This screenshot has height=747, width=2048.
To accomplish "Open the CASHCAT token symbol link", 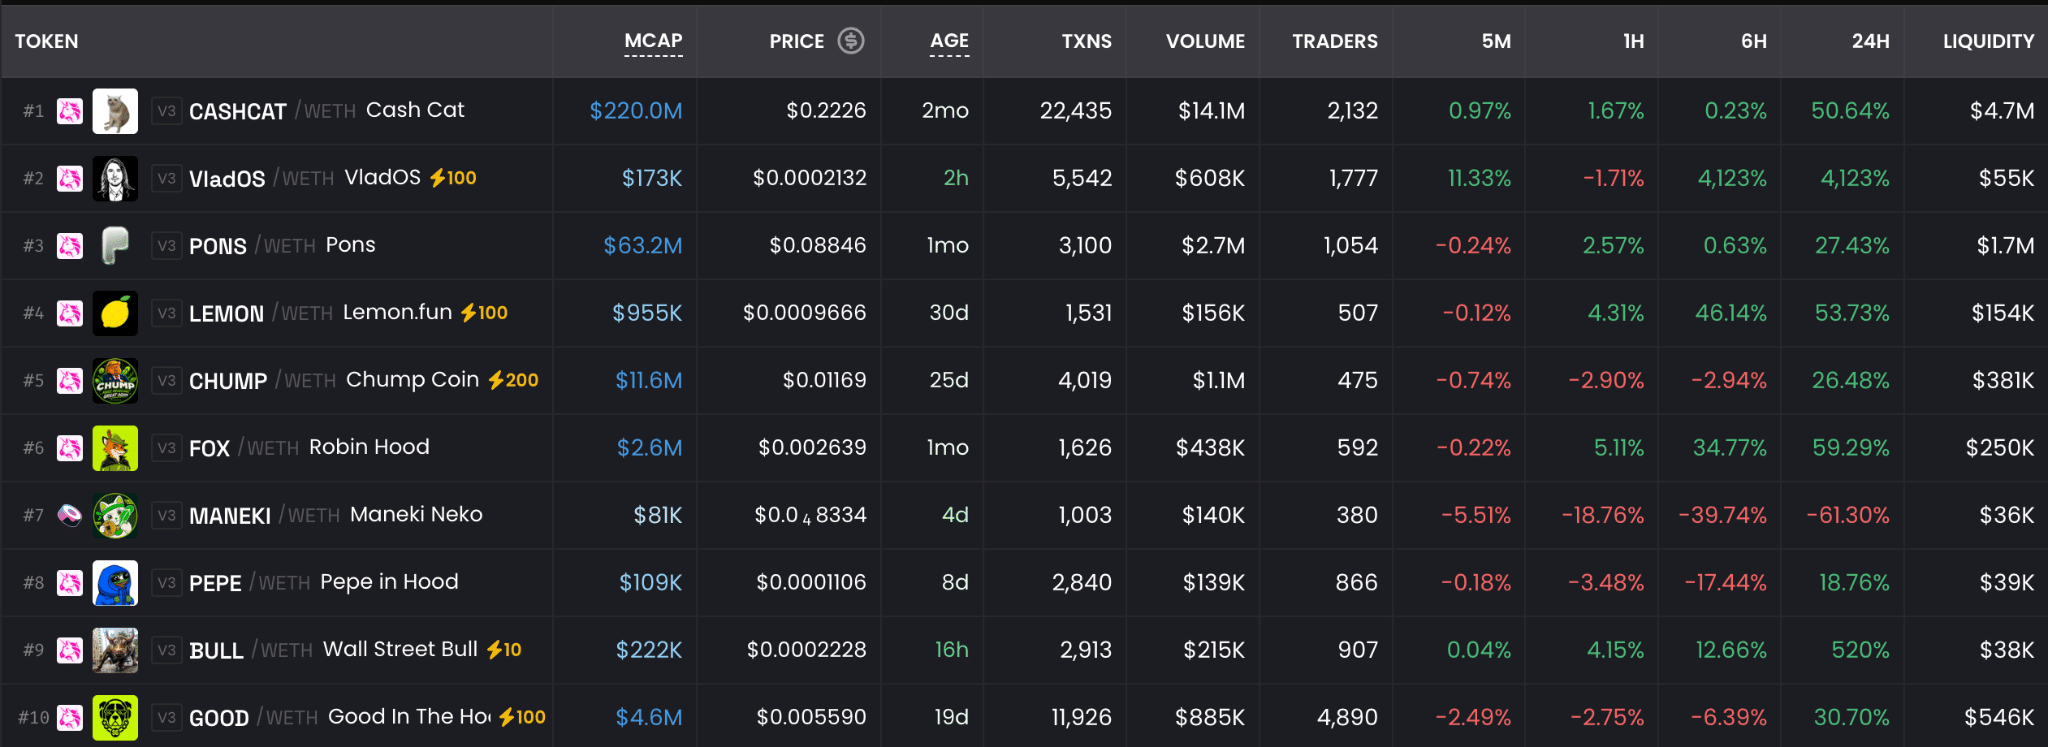I will coord(238,112).
